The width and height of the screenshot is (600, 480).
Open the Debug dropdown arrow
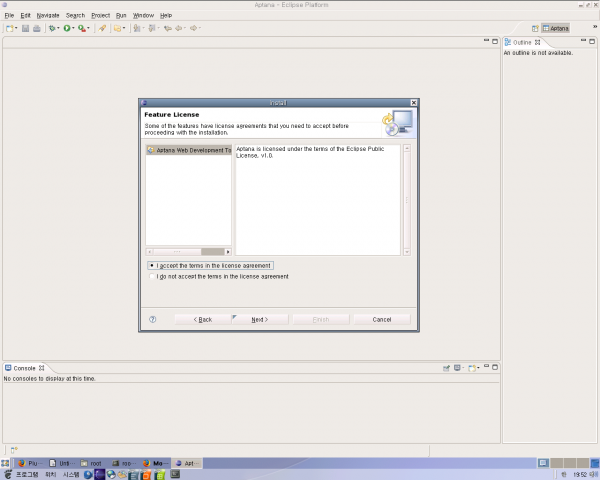[58, 28]
